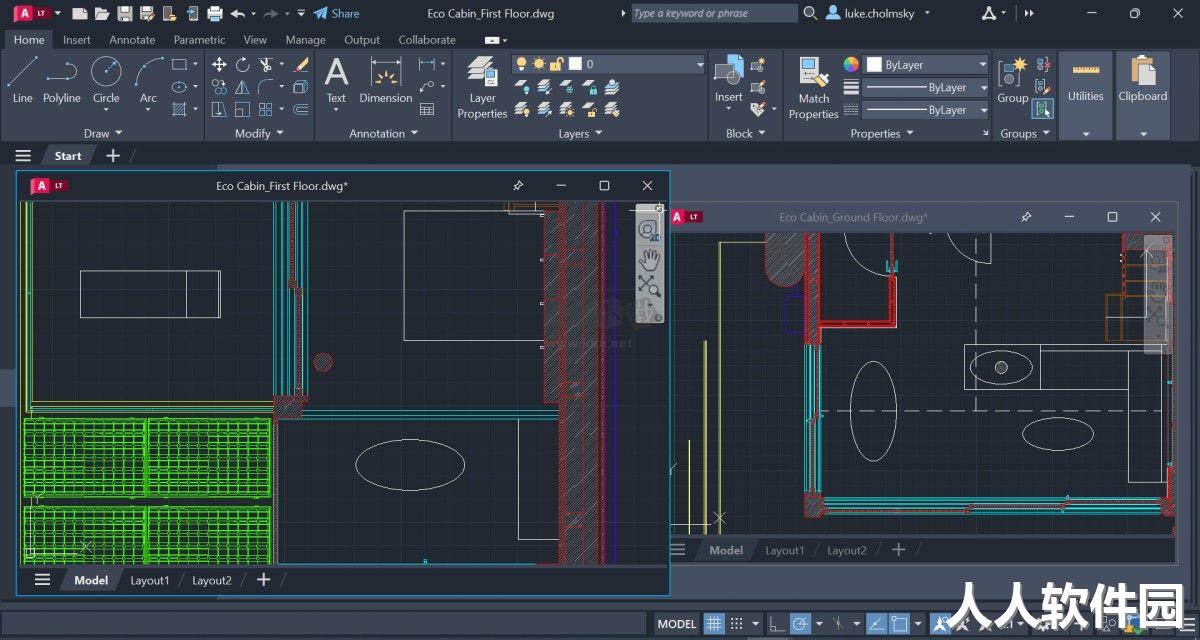
Task: Click the Share button
Action: coord(336,13)
